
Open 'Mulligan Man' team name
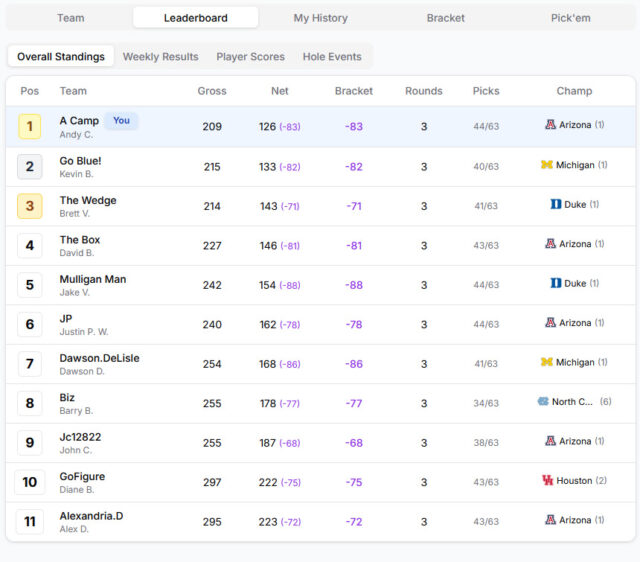point(93,279)
